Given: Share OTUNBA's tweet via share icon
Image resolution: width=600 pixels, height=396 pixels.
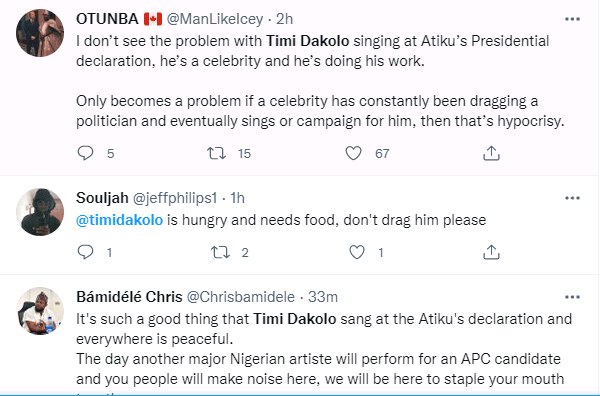Looking at the screenshot, I should pos(491,153).
